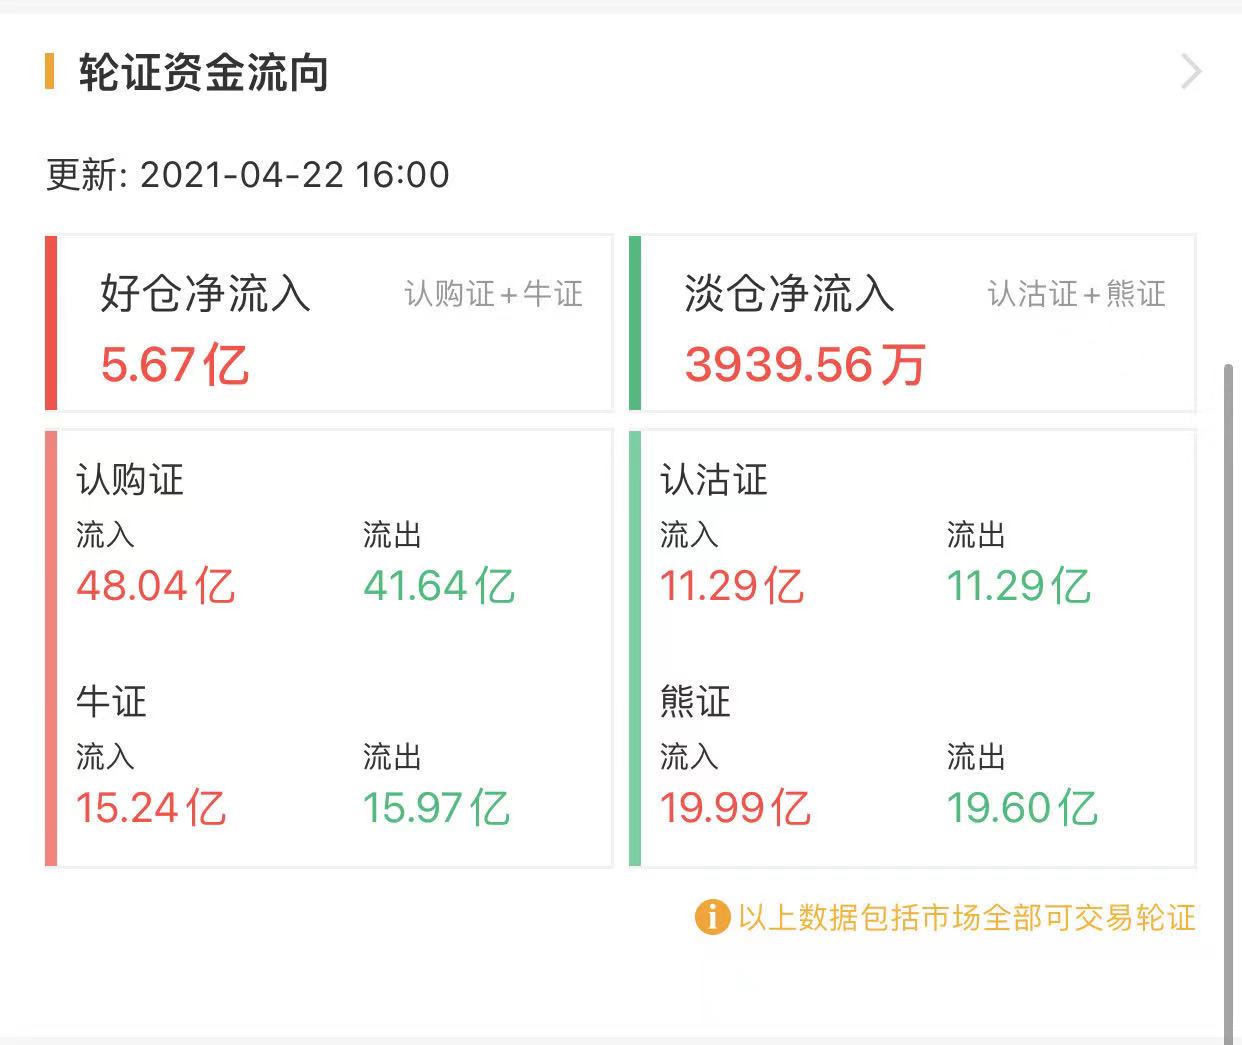
Task: Click the 熊证 outflow value 19.60亿
Action: pos(1022,808)
